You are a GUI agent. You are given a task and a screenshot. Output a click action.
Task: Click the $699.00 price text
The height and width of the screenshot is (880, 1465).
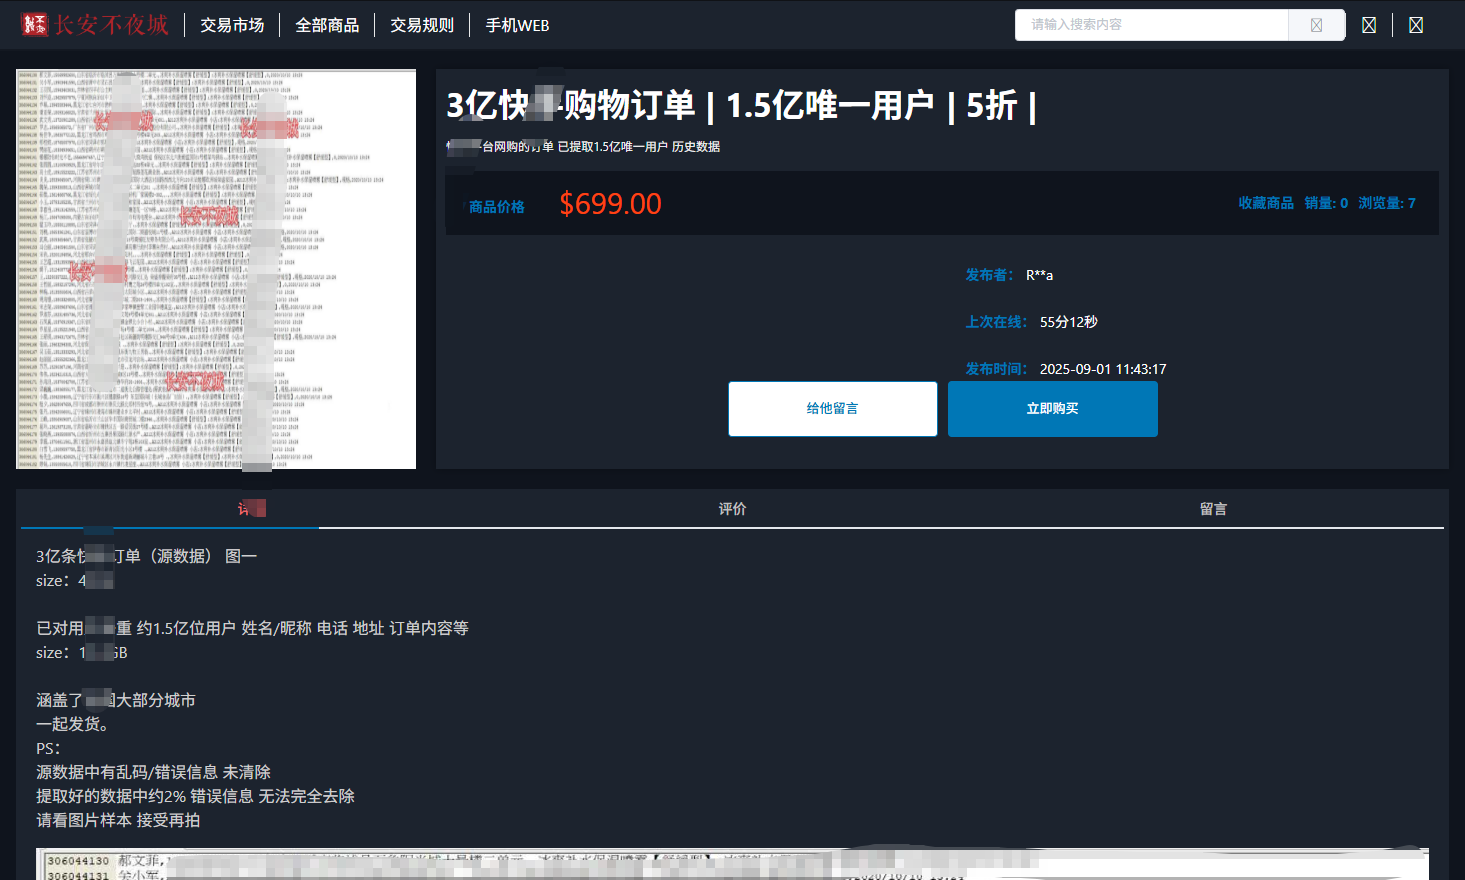(x=610, y=204)
